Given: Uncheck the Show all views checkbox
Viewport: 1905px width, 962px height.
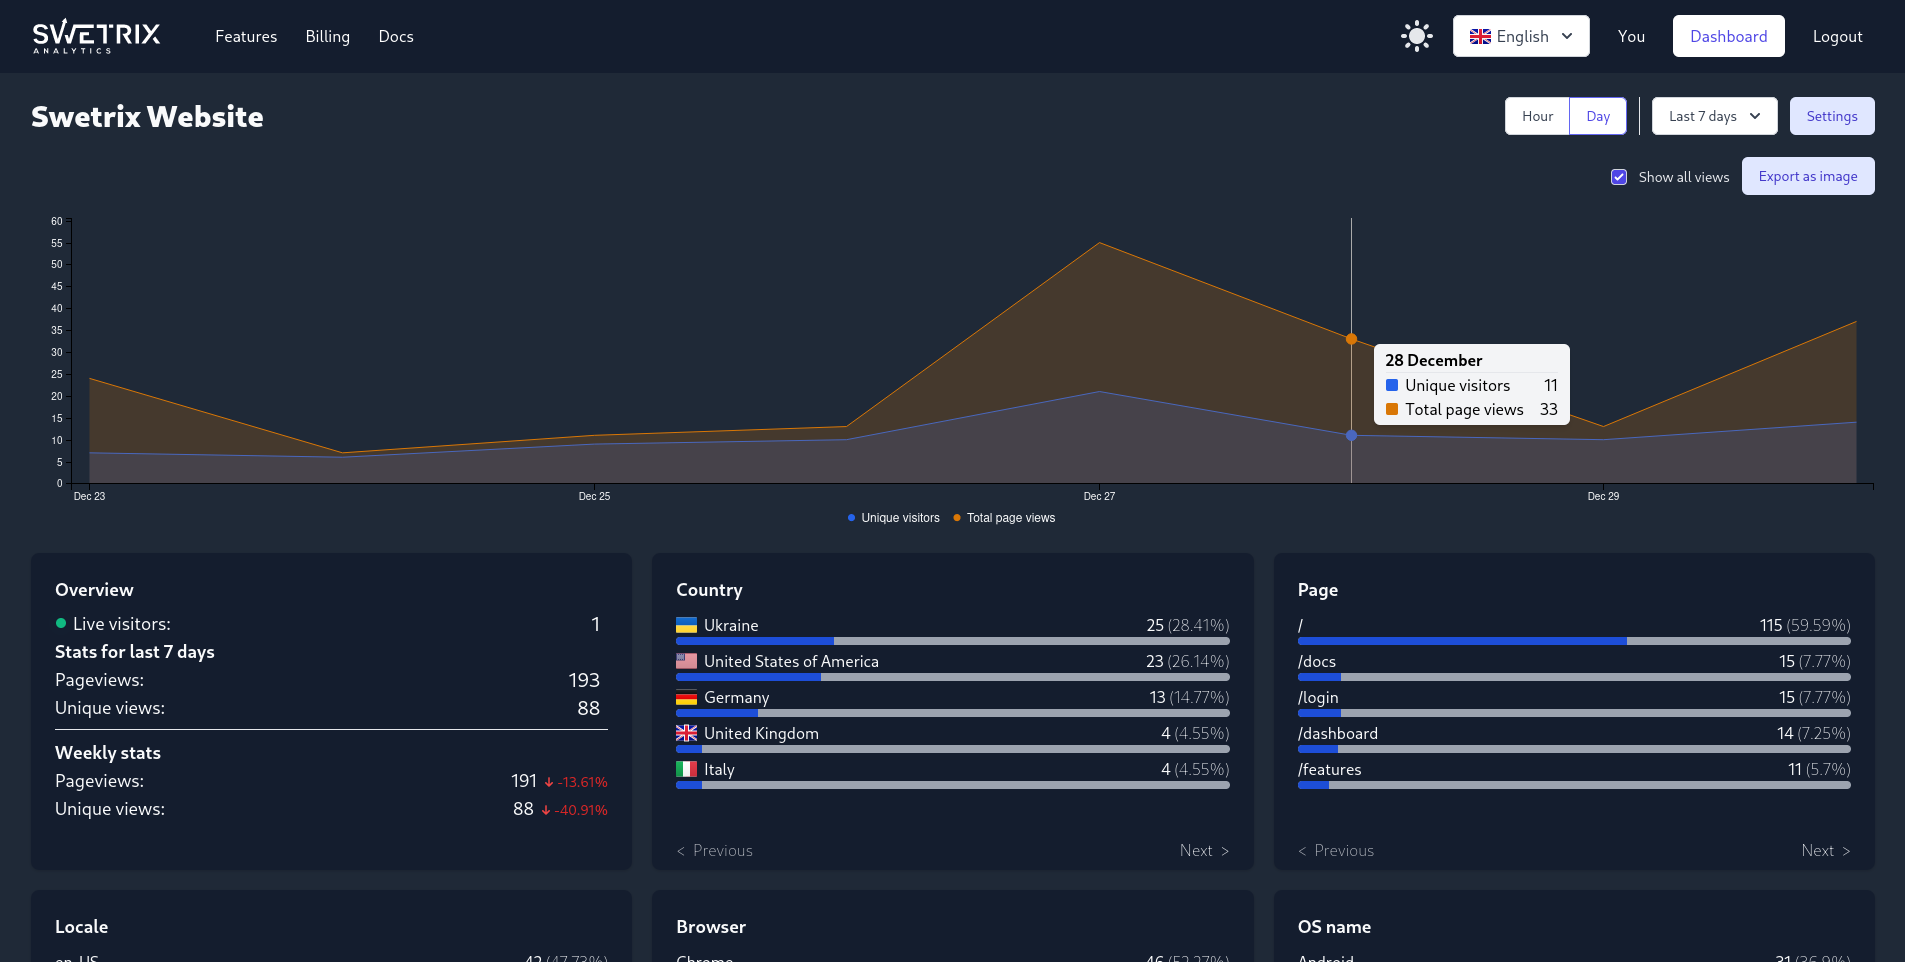Looking at the screenshot, I should pos(1618,177).
